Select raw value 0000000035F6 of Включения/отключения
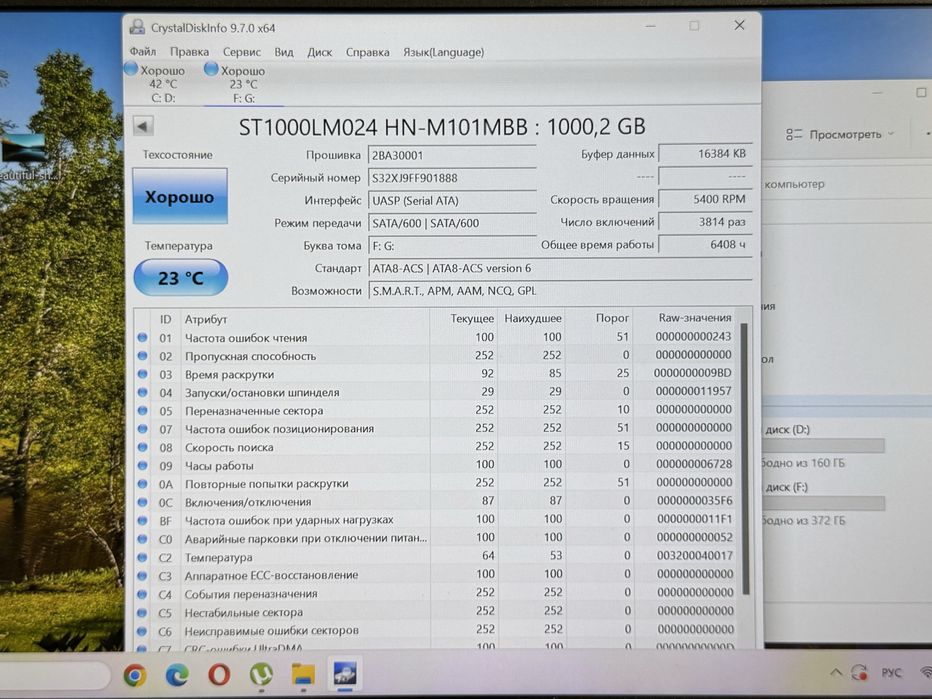This screenshot has width=932, height=699. [x=695, y=500]
